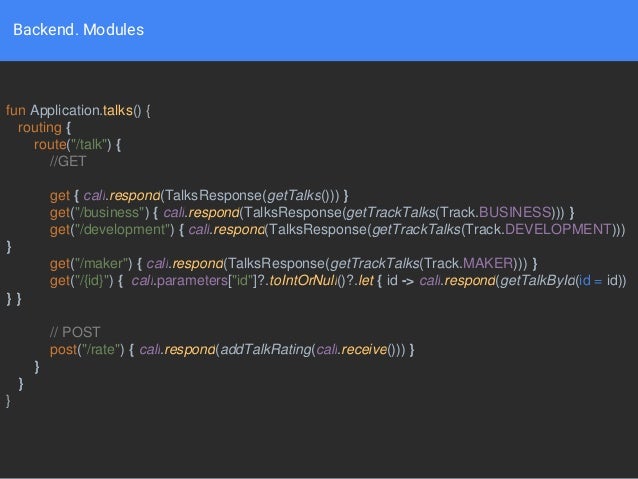Click the get("/maker") route line
The width and height of the screenshot is (638, 479).
pyautogui.click(x=293, y=264)
